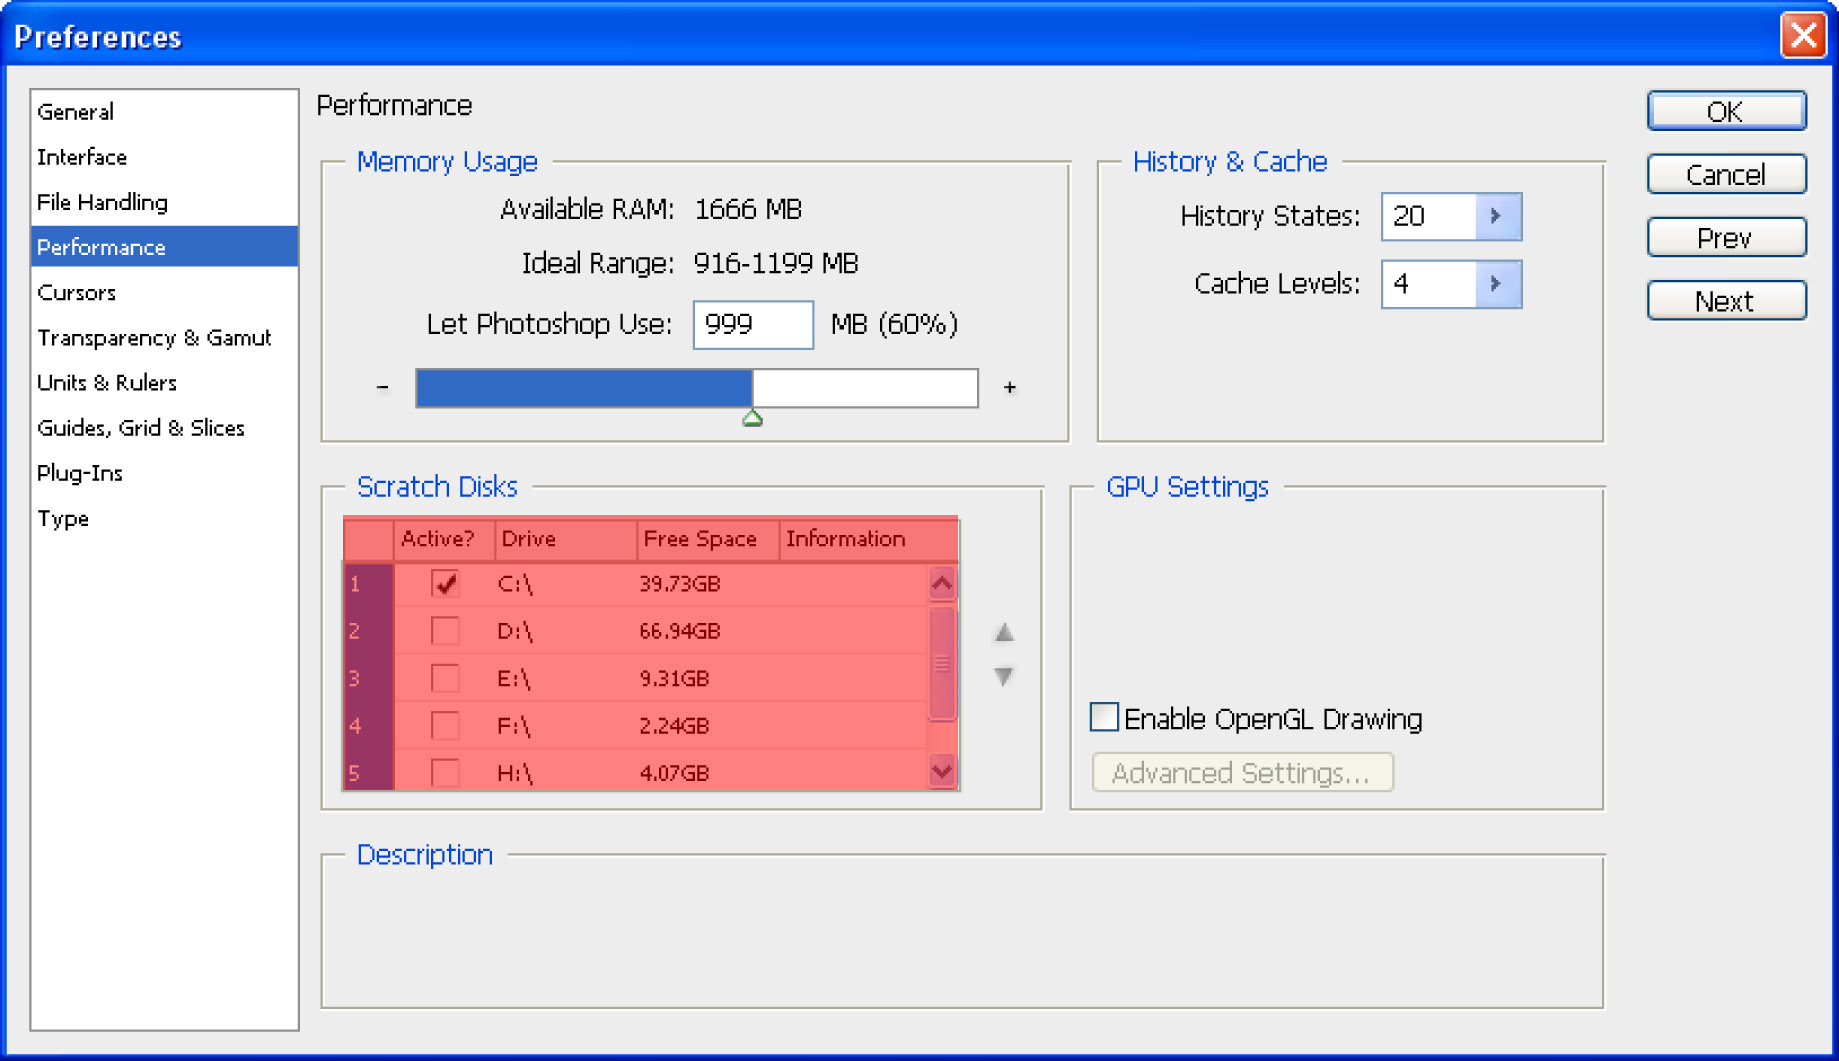The width and height of the screenshot is (1839, 1061).
Task: Select Guides, Grid & Slices category
Action: (x=164, y=428)
